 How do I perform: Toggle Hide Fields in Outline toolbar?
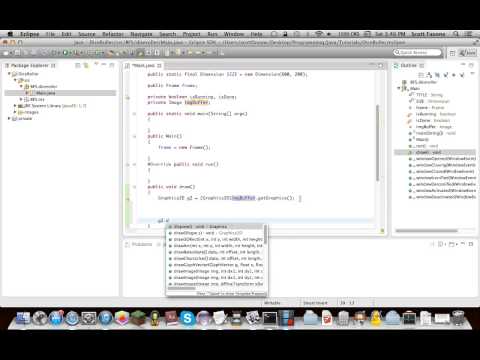pos(437,75)
